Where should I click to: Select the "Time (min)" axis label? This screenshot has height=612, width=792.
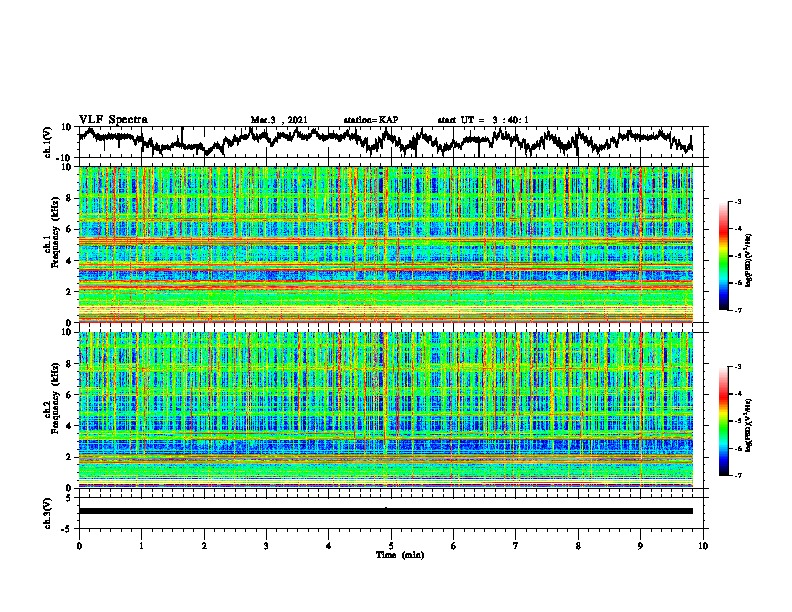coord(400,555)
